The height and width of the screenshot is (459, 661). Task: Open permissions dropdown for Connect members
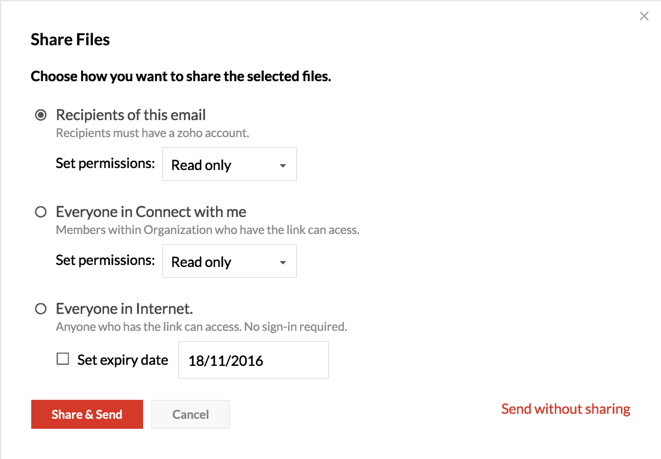[x=229, y=262]
